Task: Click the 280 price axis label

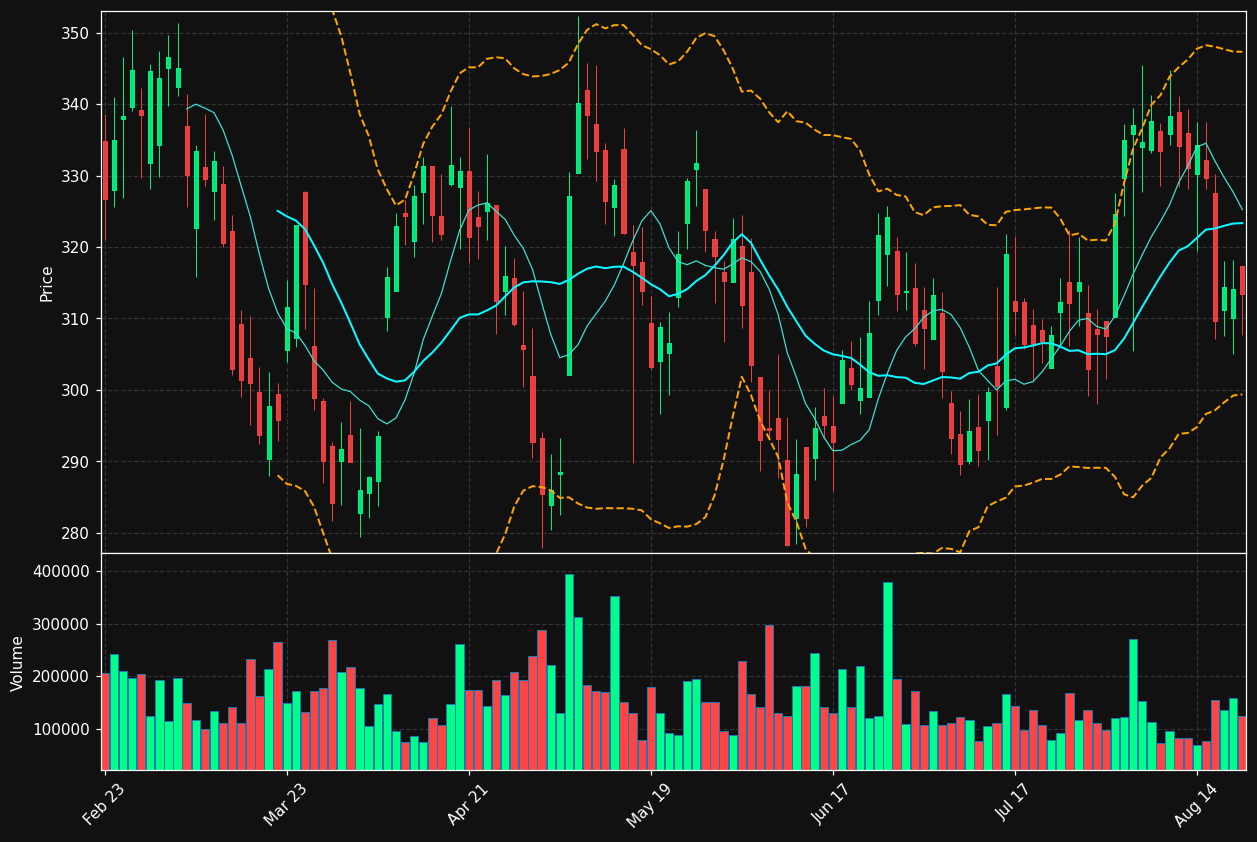Action: click(x=76, y=534)
